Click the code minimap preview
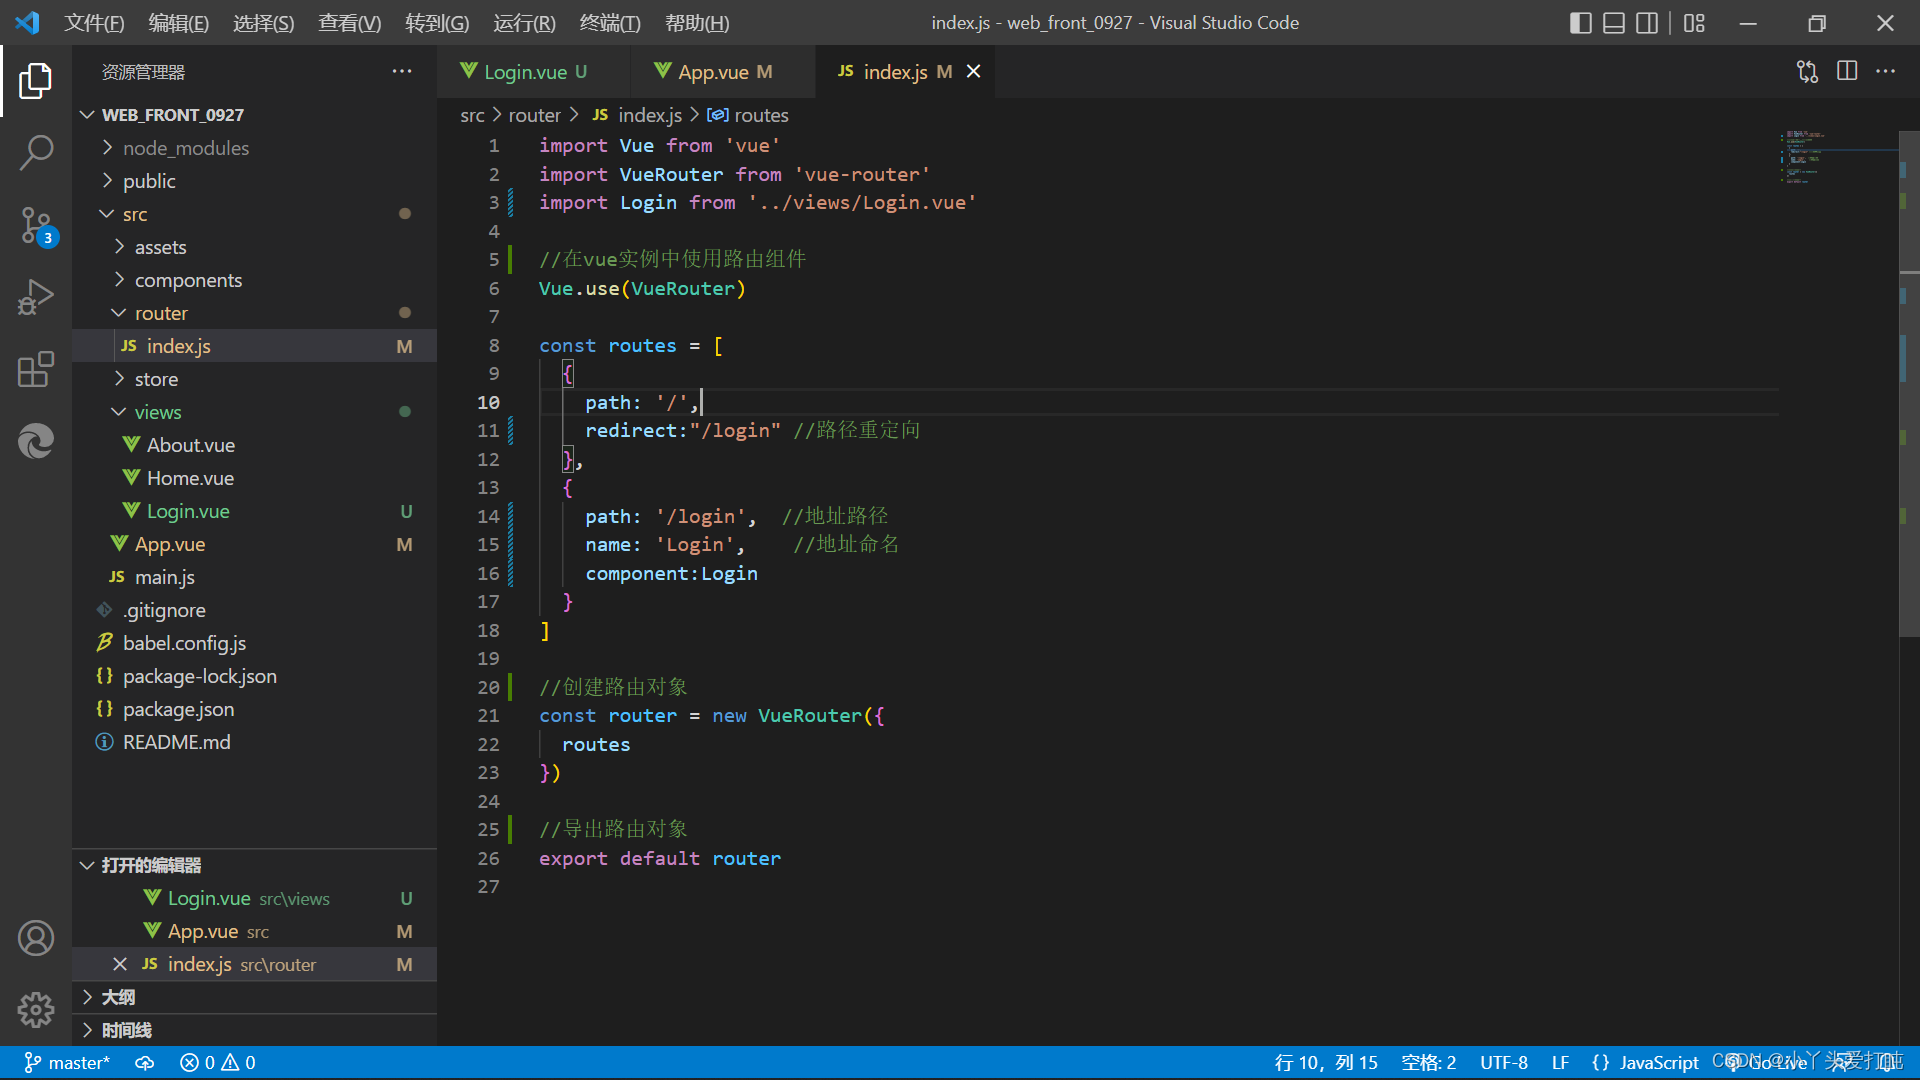 (1838, 157)
